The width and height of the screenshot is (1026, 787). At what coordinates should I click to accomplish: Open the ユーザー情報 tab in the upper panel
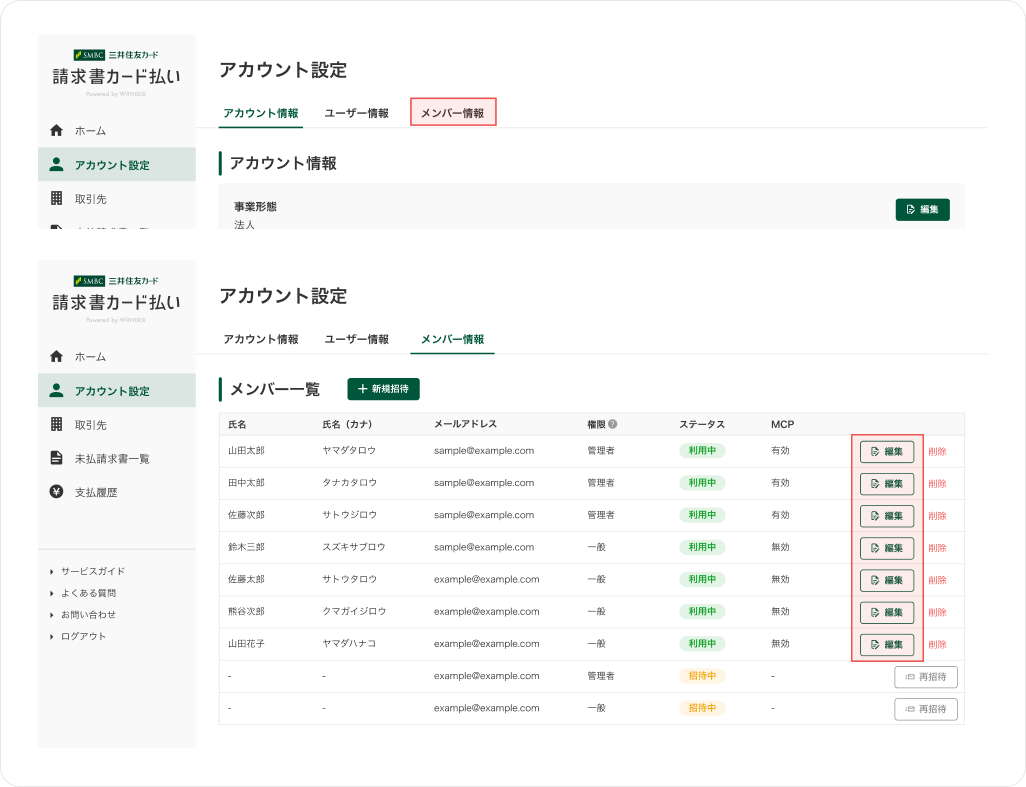click(357, 113)
